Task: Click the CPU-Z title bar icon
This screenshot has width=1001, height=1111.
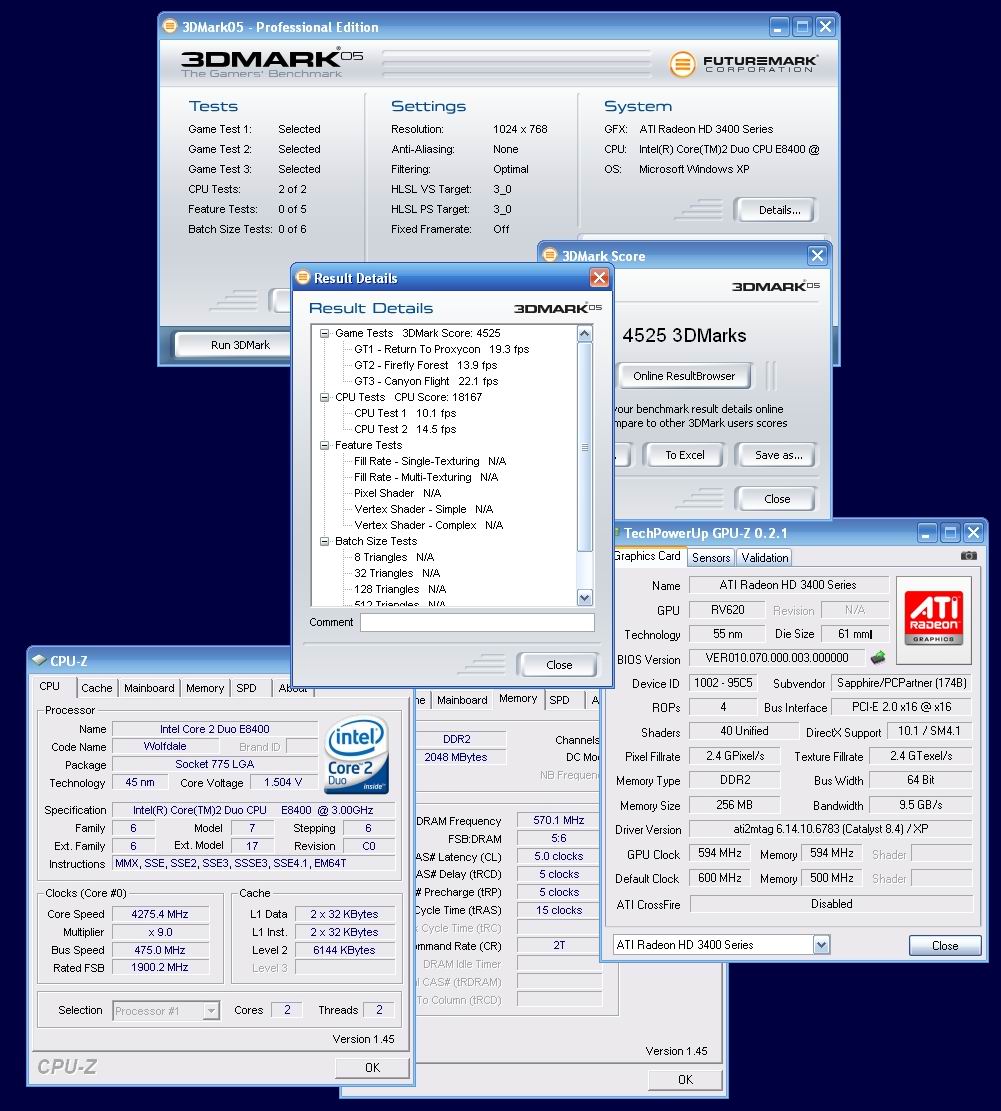Action: coord(39,660)
